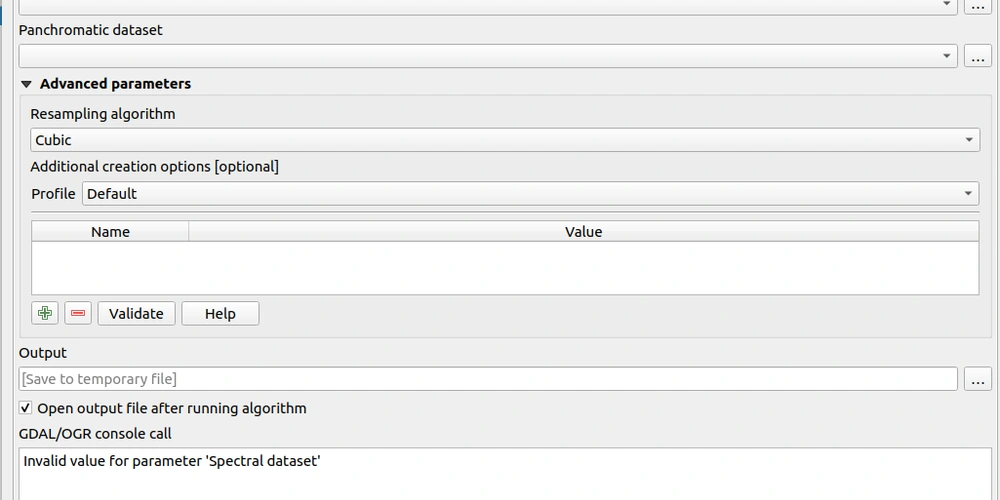Open the Profile dropdown showing Default
Image resolution: width=1000 pixels, height=500 pixels.
pos(530,194)
